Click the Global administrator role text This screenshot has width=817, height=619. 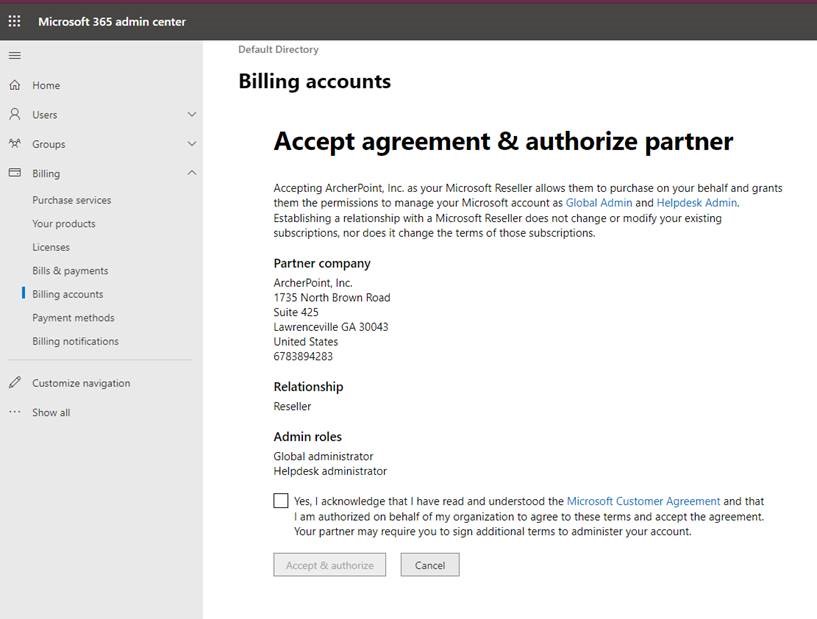323,456
